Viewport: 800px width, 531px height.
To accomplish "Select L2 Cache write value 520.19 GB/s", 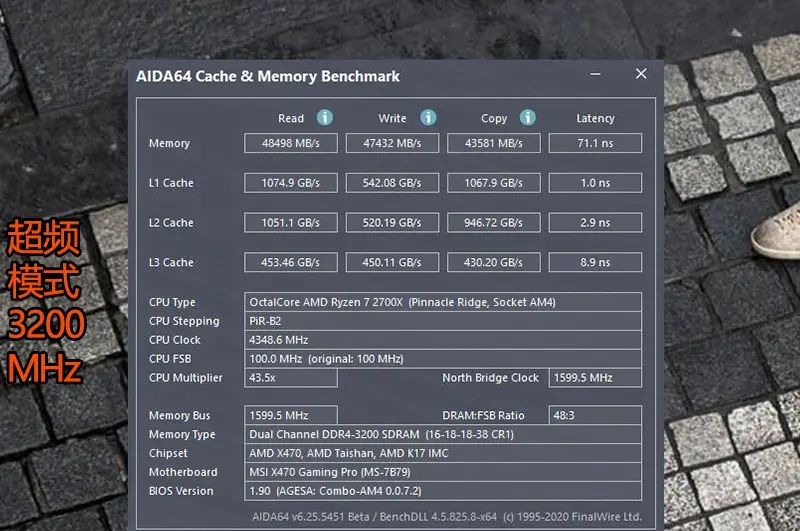I will pyautogui.click(x=392, y=223).
